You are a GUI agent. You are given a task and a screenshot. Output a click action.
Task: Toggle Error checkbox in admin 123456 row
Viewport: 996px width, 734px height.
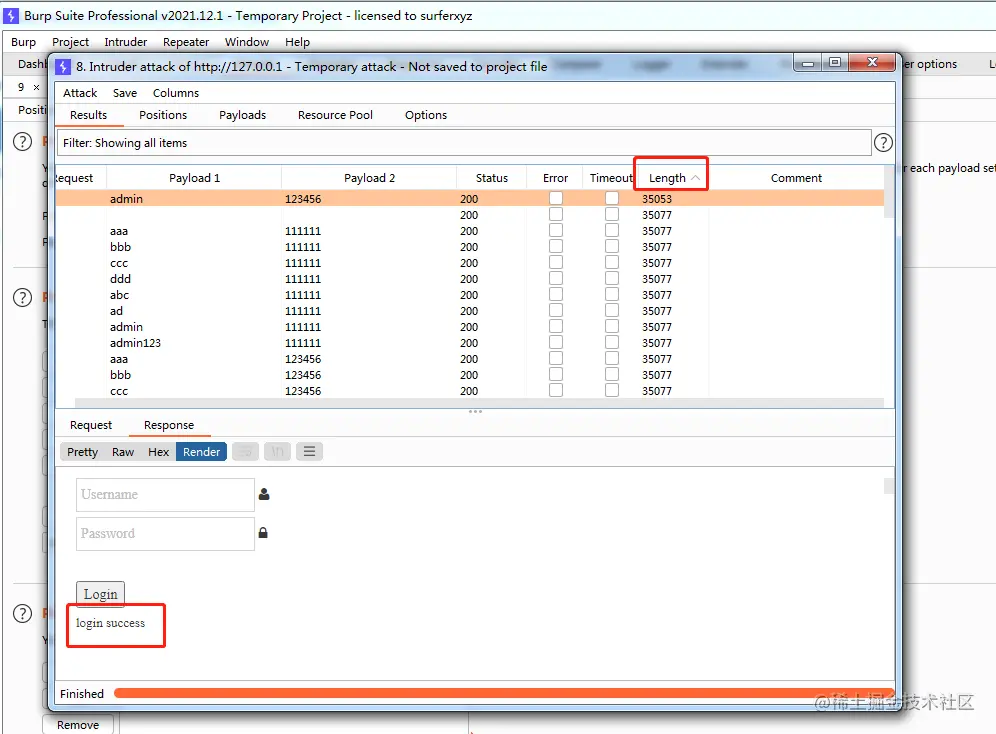[556, 198]
